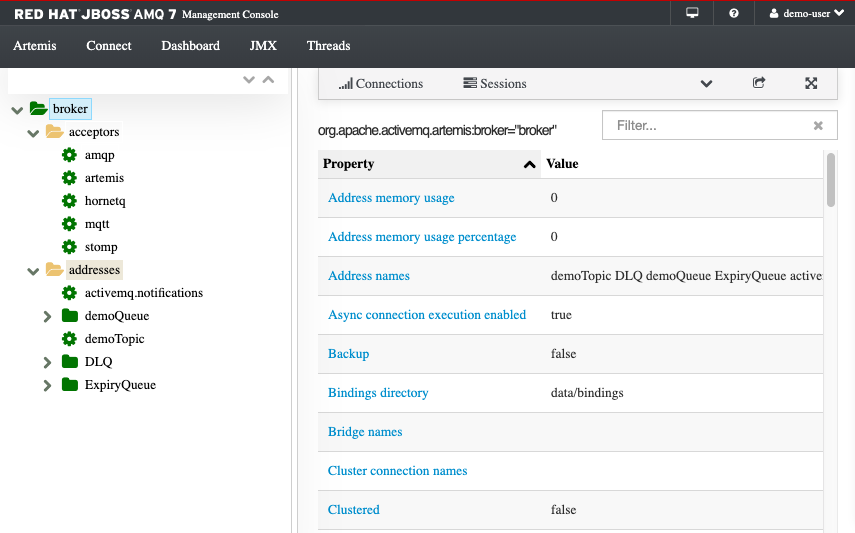Open Address names attribute
The height and width of the screenshot is (533, 855).
point(369,276)
